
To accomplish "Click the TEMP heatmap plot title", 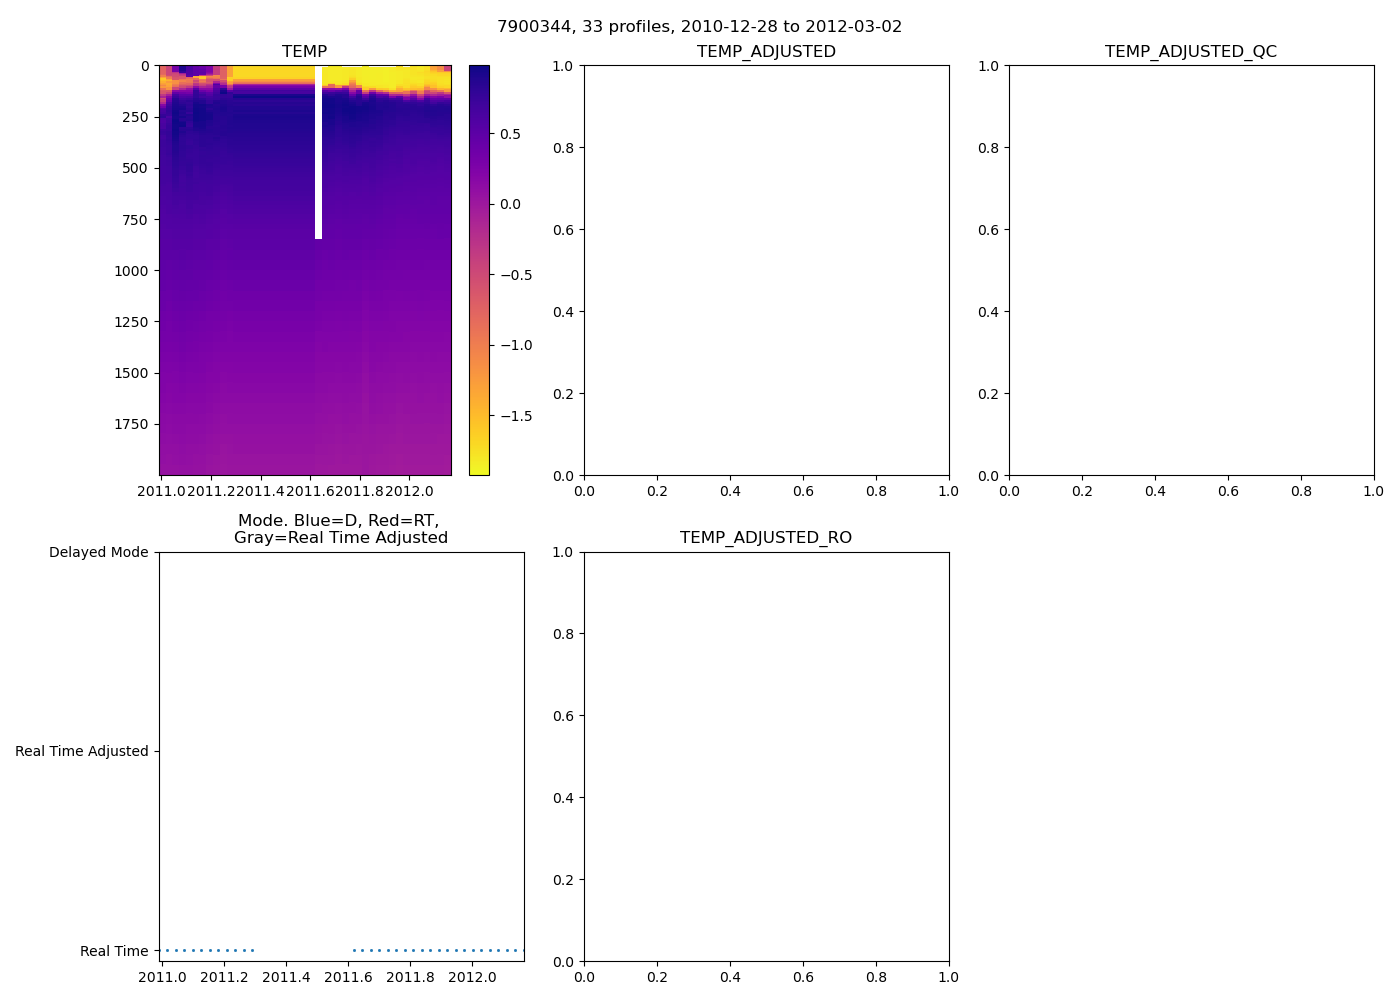I will click(304, 52).
